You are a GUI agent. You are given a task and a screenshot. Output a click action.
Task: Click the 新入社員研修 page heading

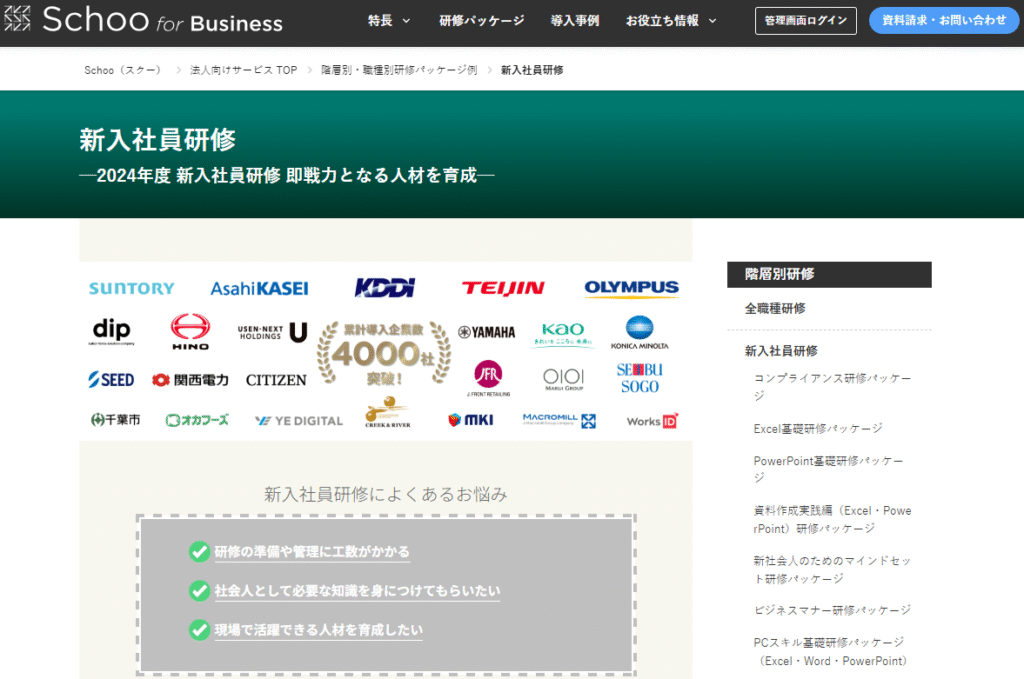pos(157,140)
